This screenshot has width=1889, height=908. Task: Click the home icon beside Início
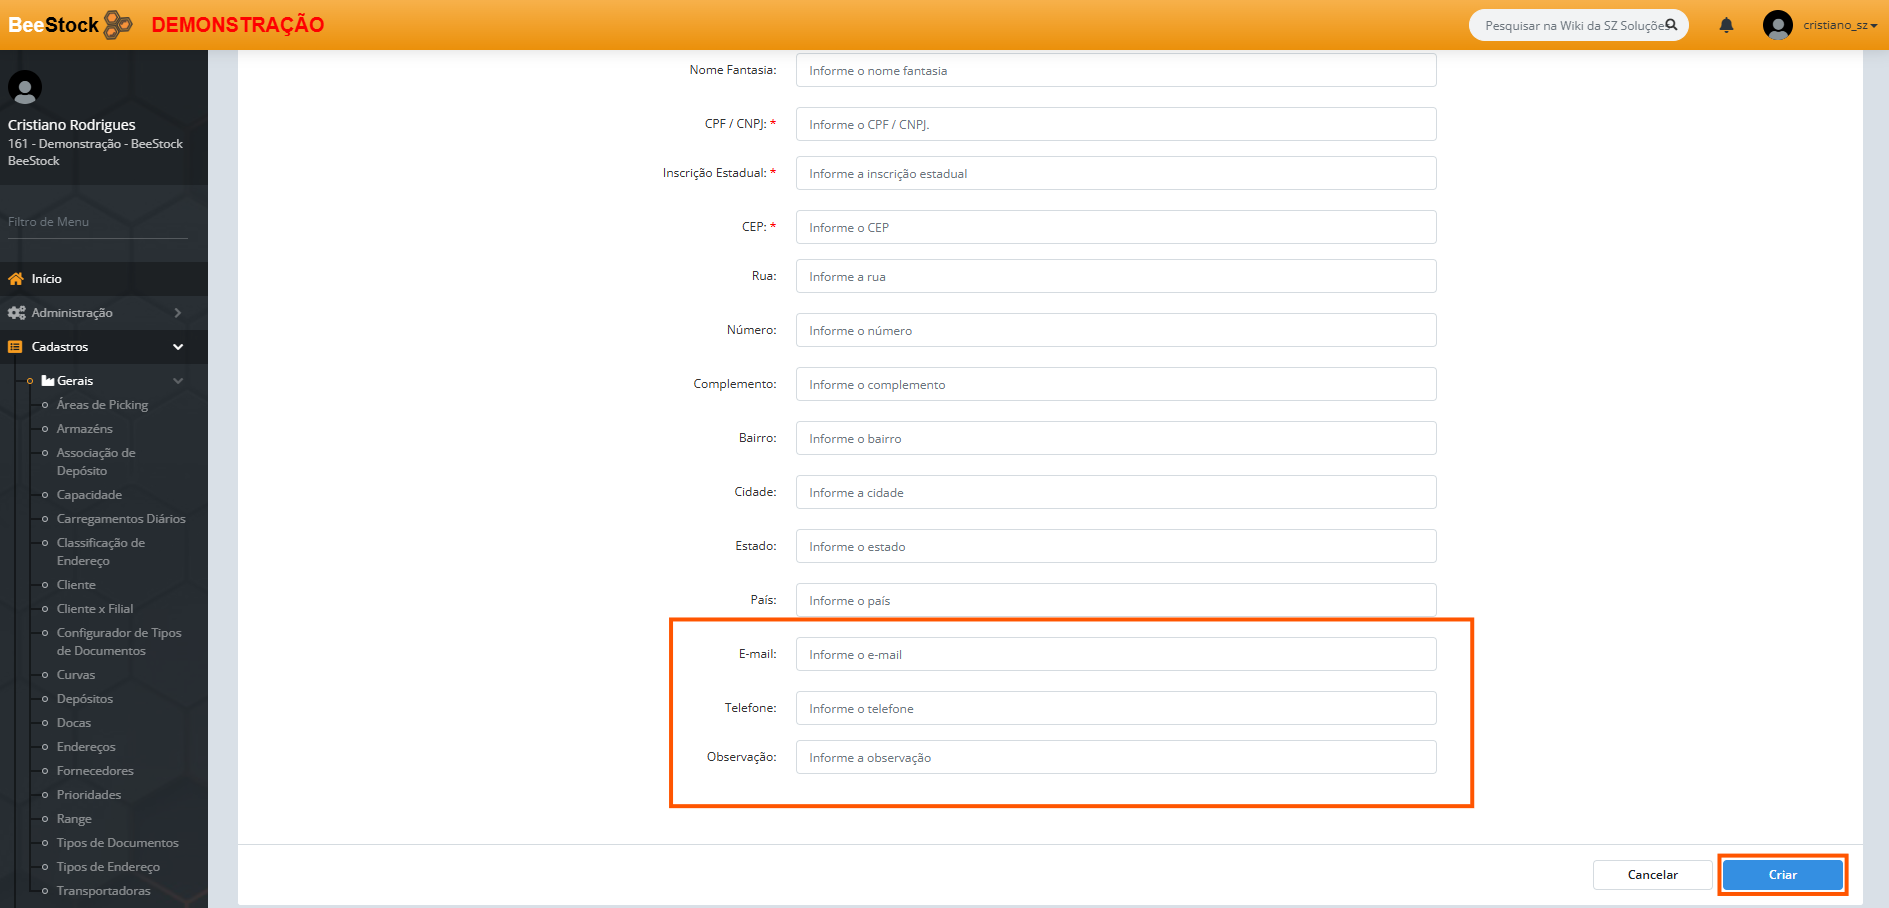16,279
